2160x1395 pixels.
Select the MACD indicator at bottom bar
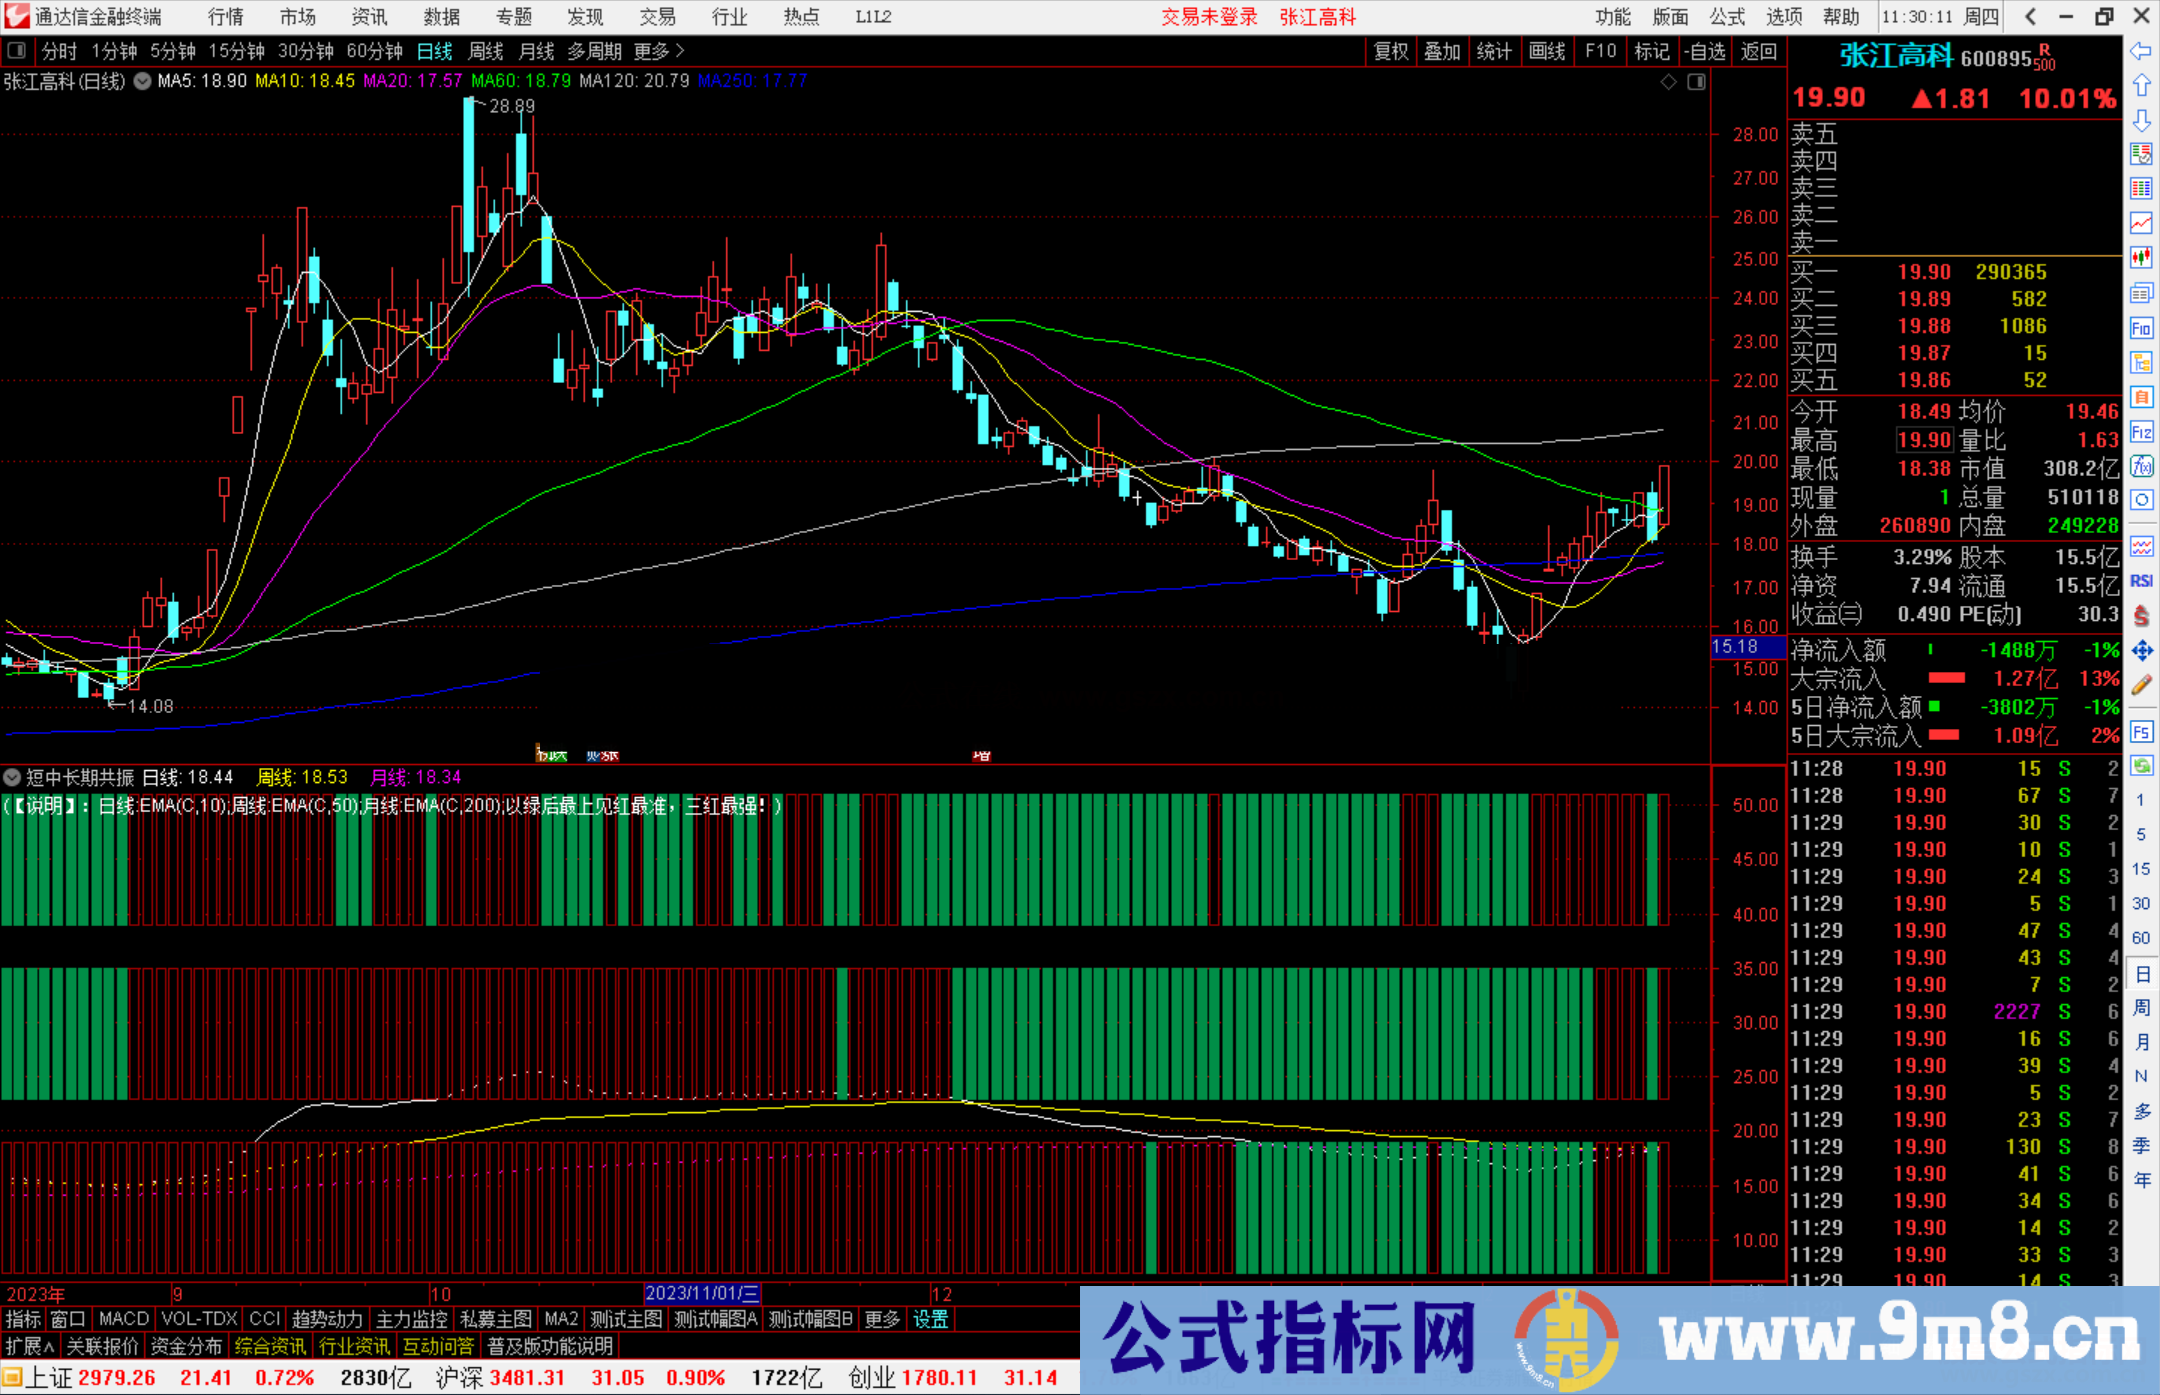(x=123, y=1319)
